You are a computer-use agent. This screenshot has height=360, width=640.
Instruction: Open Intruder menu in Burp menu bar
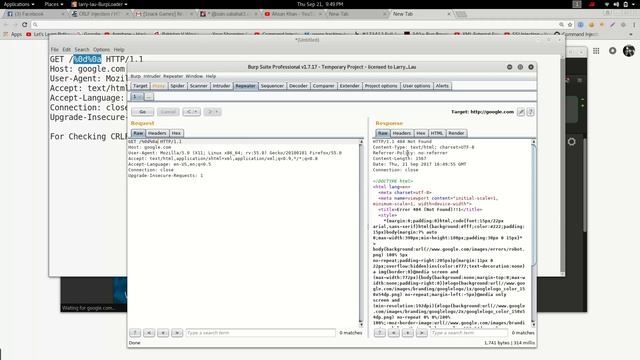152,76
